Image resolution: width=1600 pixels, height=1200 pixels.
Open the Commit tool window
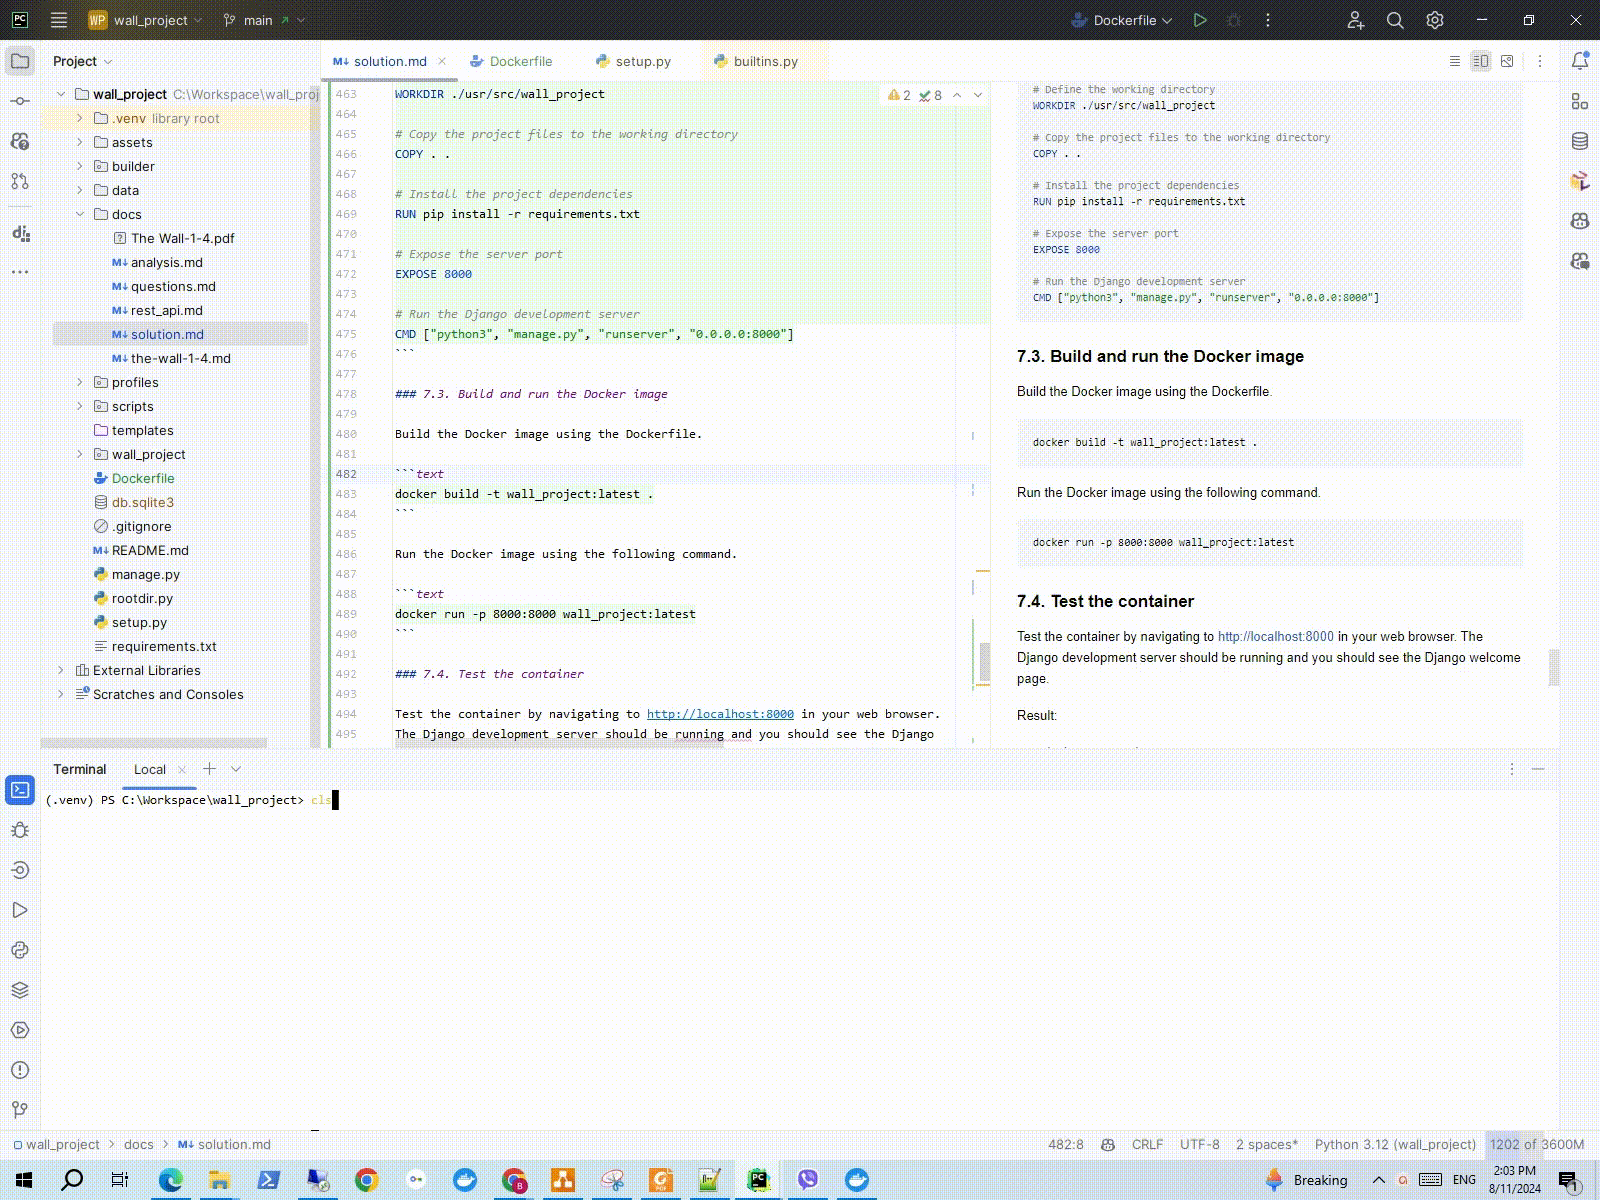point(20,101)
